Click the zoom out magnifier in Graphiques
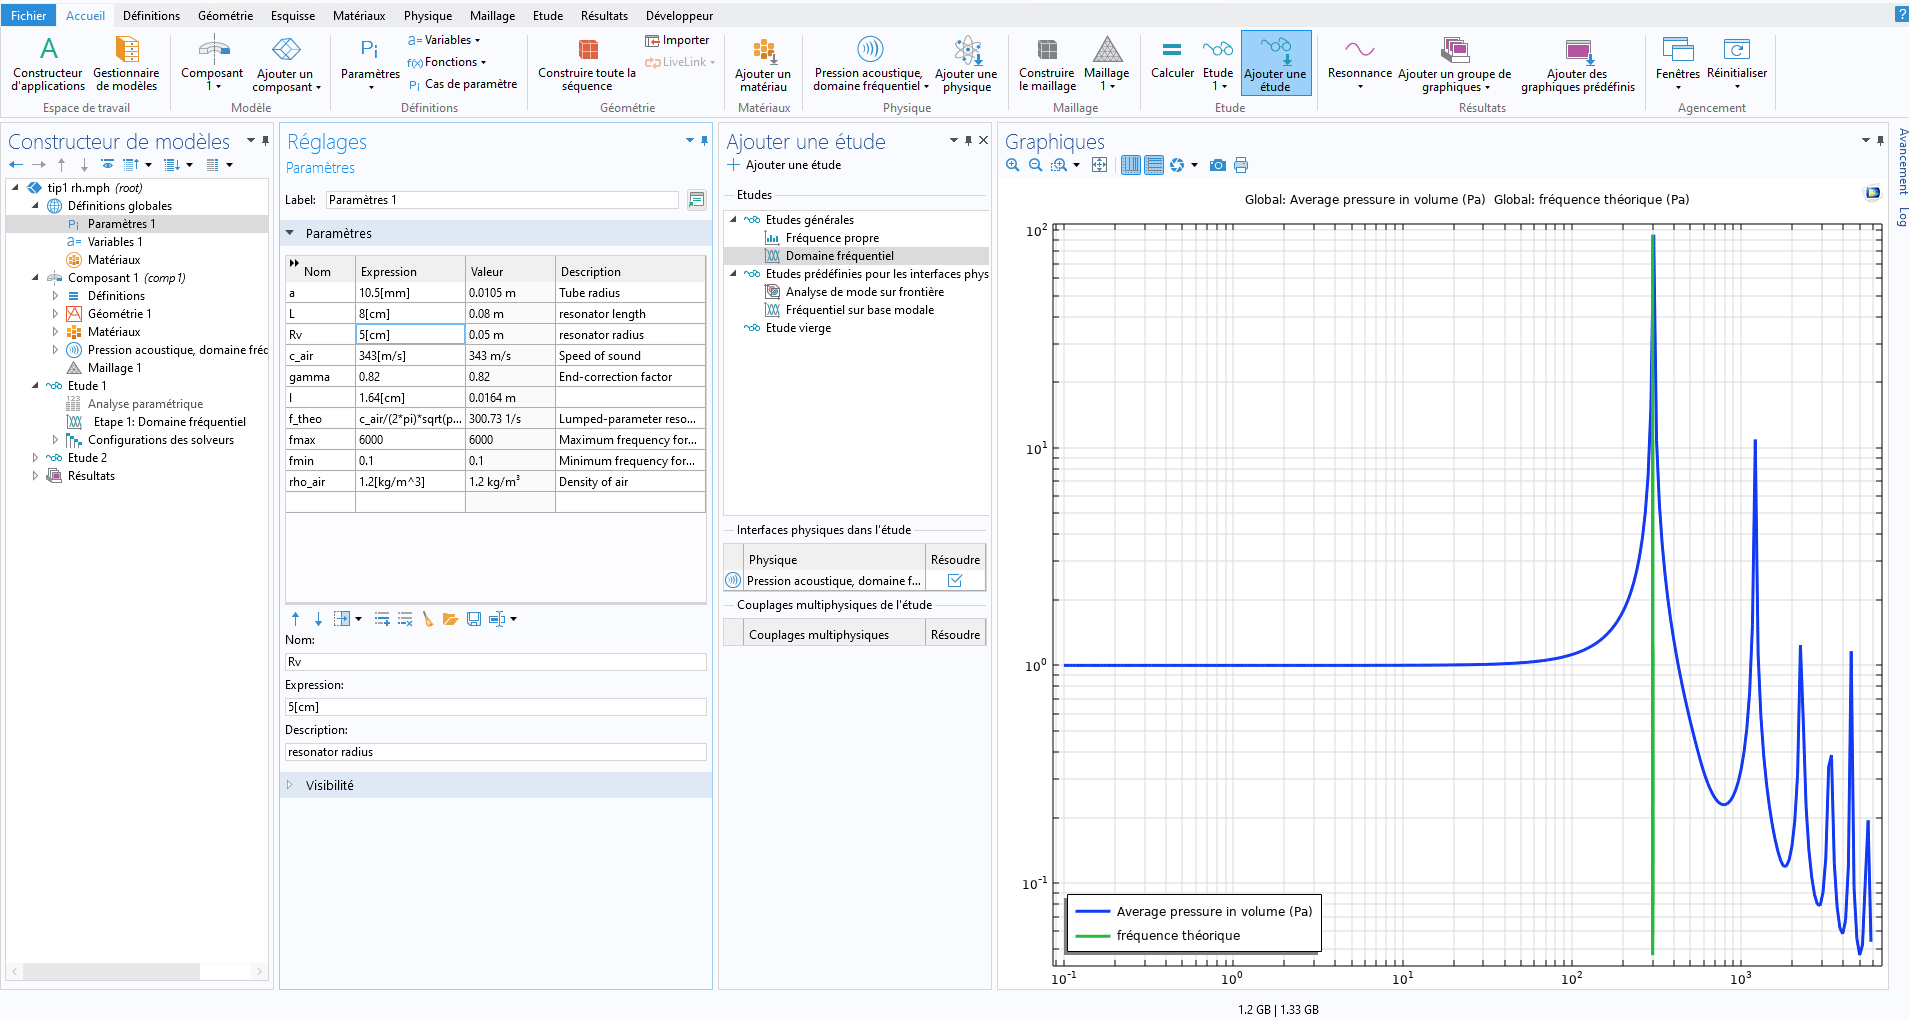Viewport: 1909px width, 1020px height. pos(1036,165)
